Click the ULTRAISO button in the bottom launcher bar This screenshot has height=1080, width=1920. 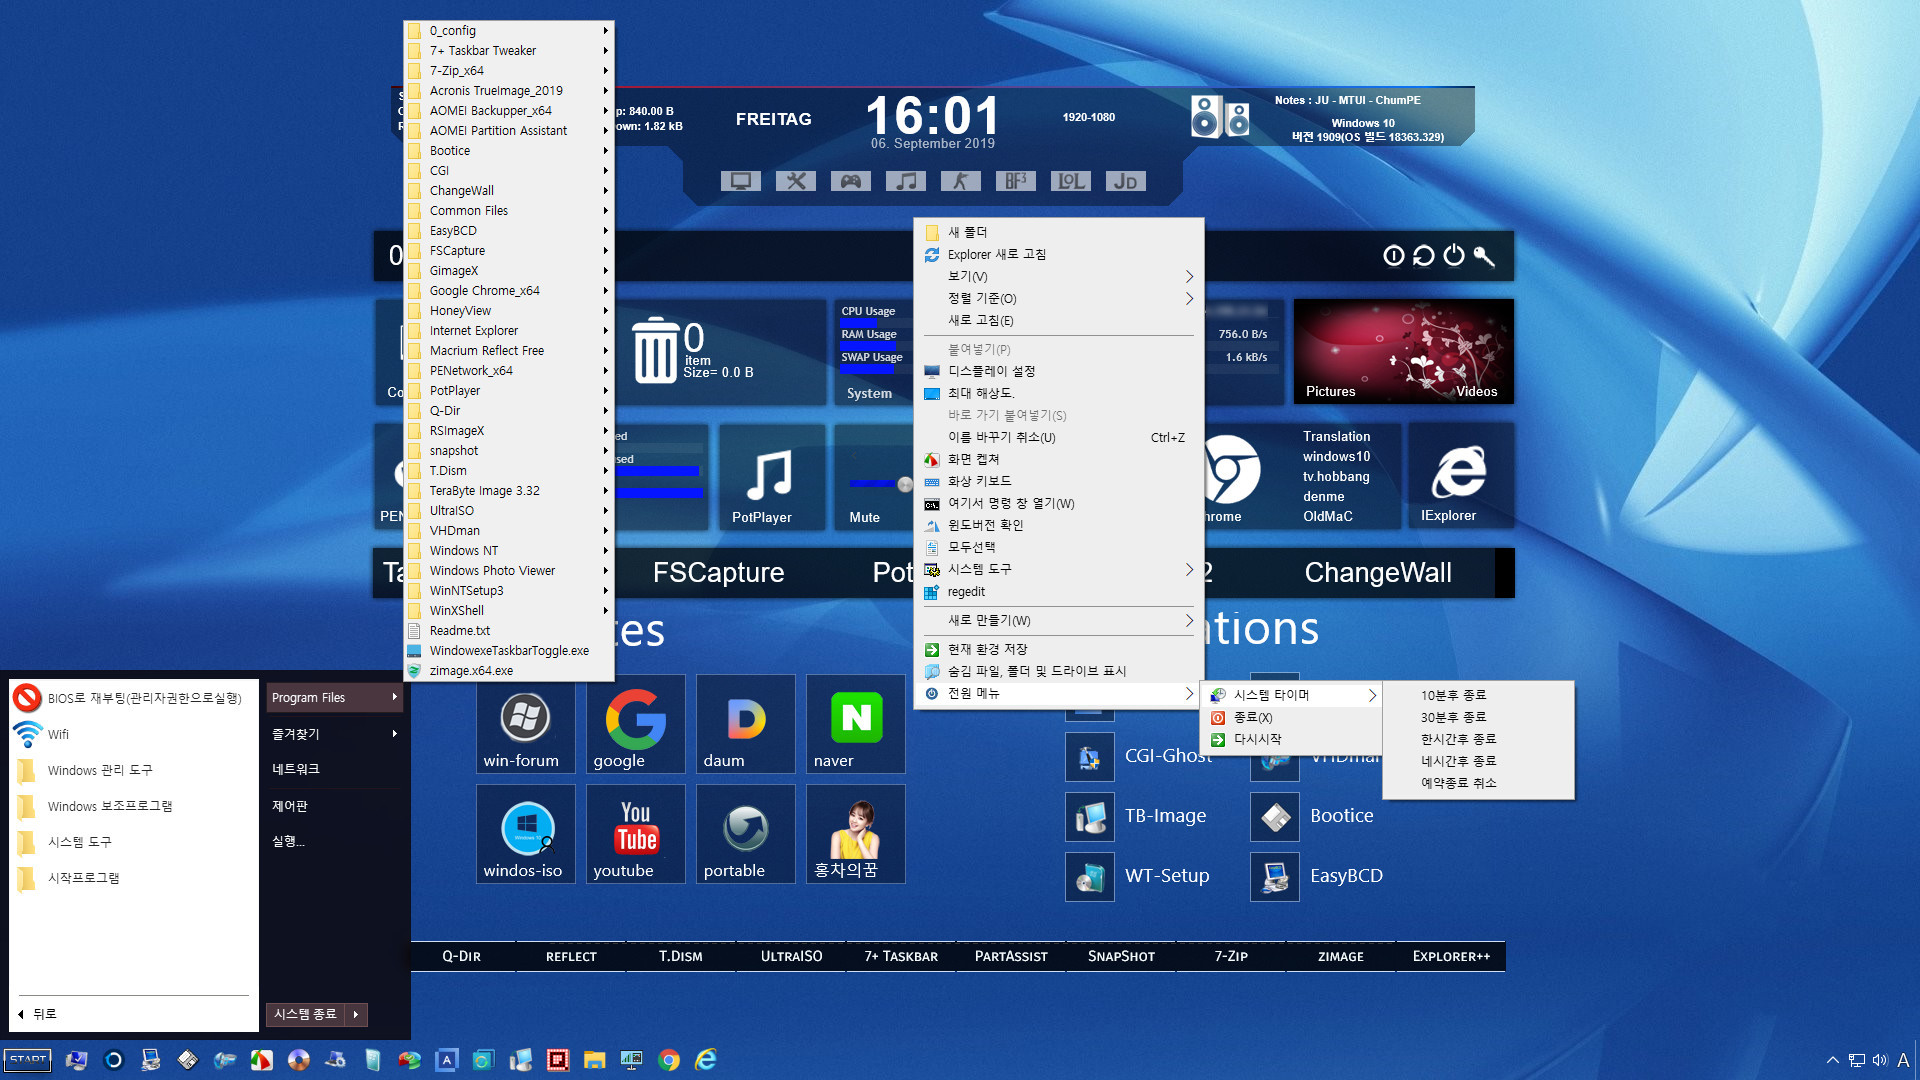[791, 957]
